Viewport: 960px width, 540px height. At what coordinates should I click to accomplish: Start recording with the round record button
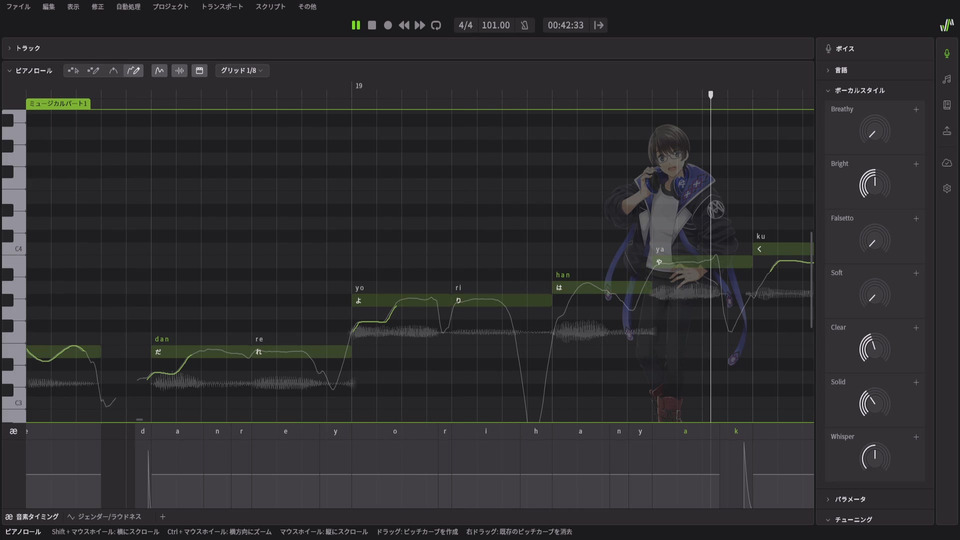tap(388, 25)
